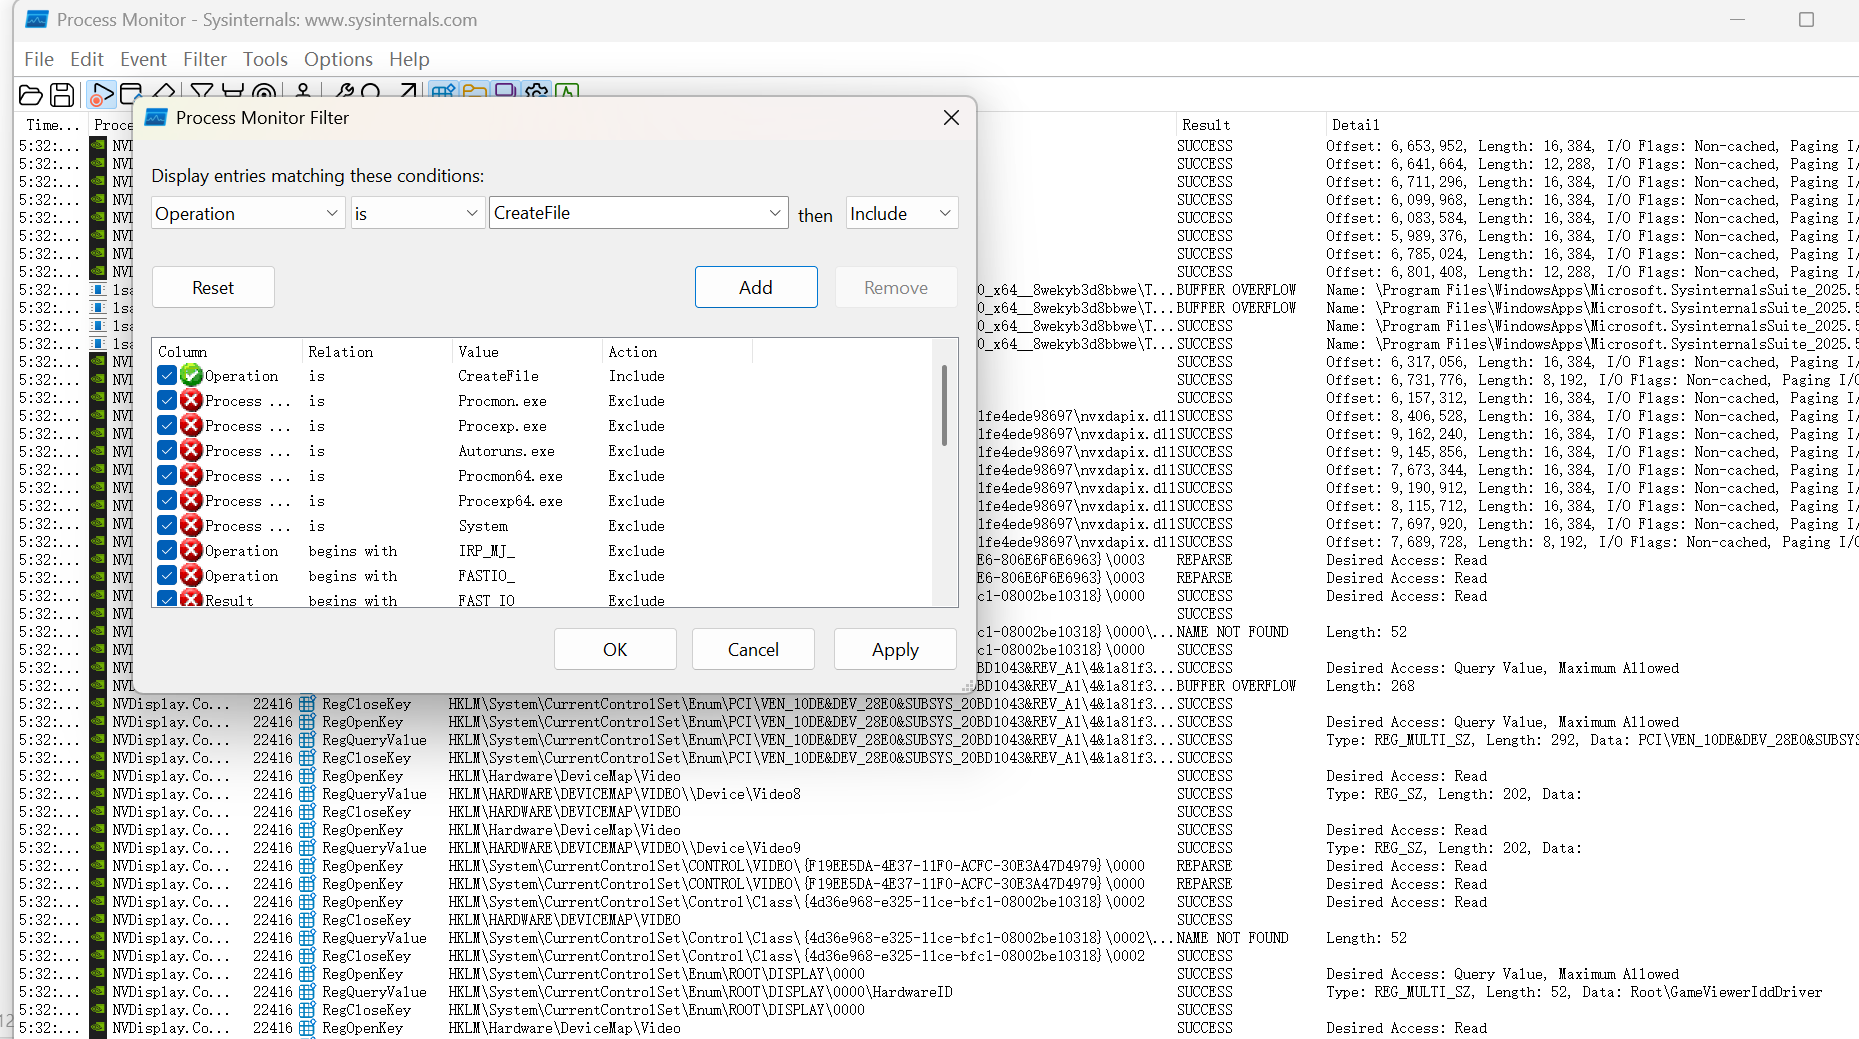This screenshot has height=1039, width=1859.
Task: Click the Open file toolbar icon
Action: click(x=31, y=95)
